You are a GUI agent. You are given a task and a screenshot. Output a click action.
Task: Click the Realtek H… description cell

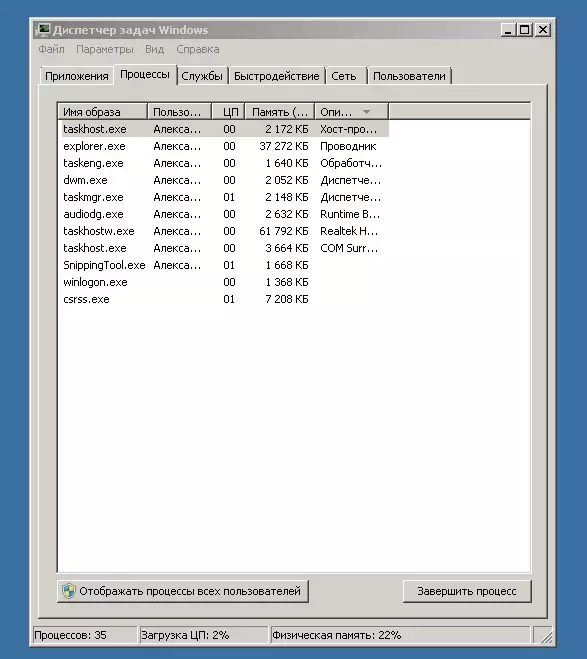349,231
